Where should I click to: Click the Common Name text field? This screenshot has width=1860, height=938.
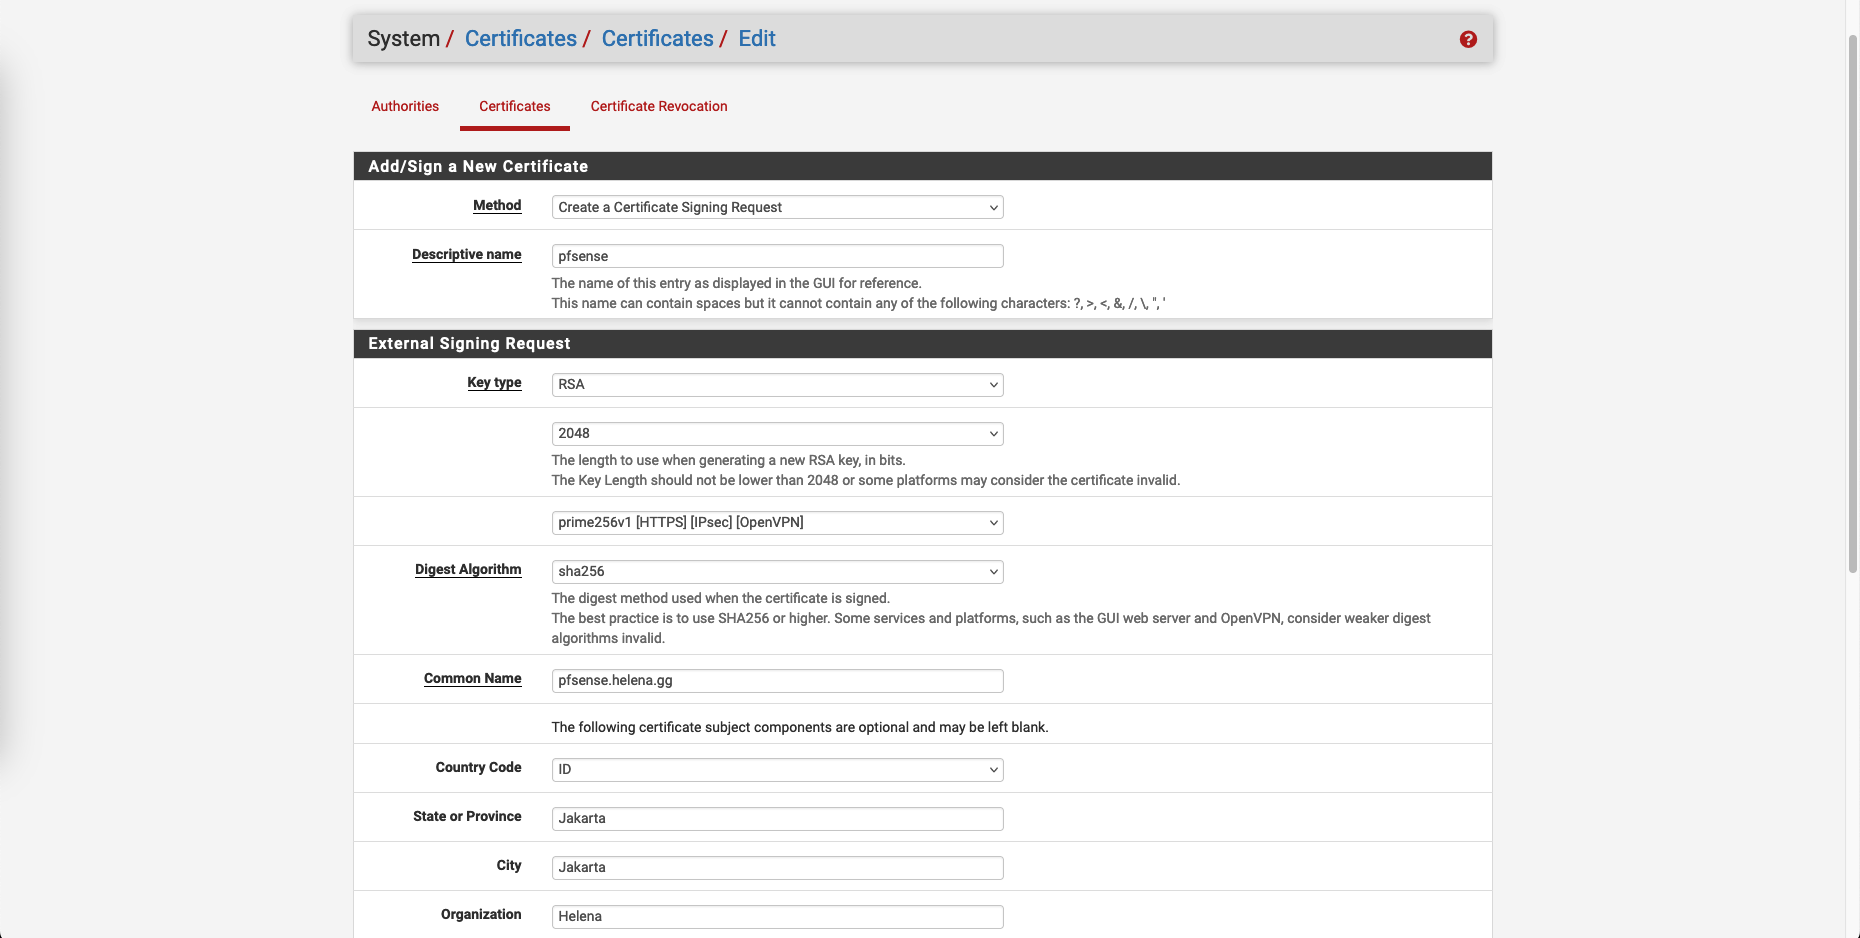pyautogui.click(x=777, y=681)
